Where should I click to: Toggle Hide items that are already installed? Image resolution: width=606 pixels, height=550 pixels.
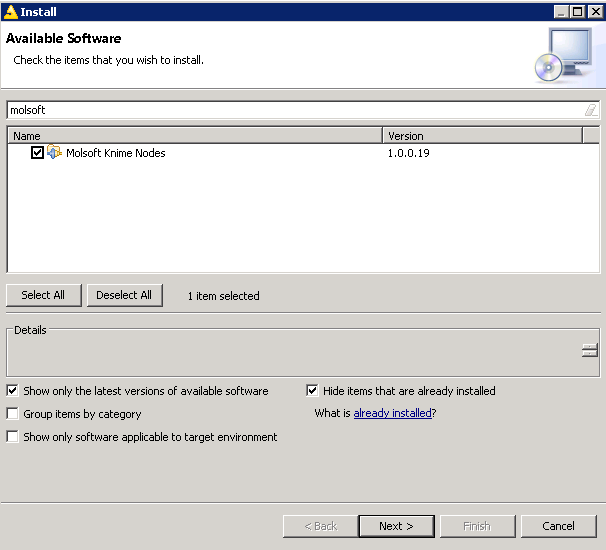click(x=313, y=391)
